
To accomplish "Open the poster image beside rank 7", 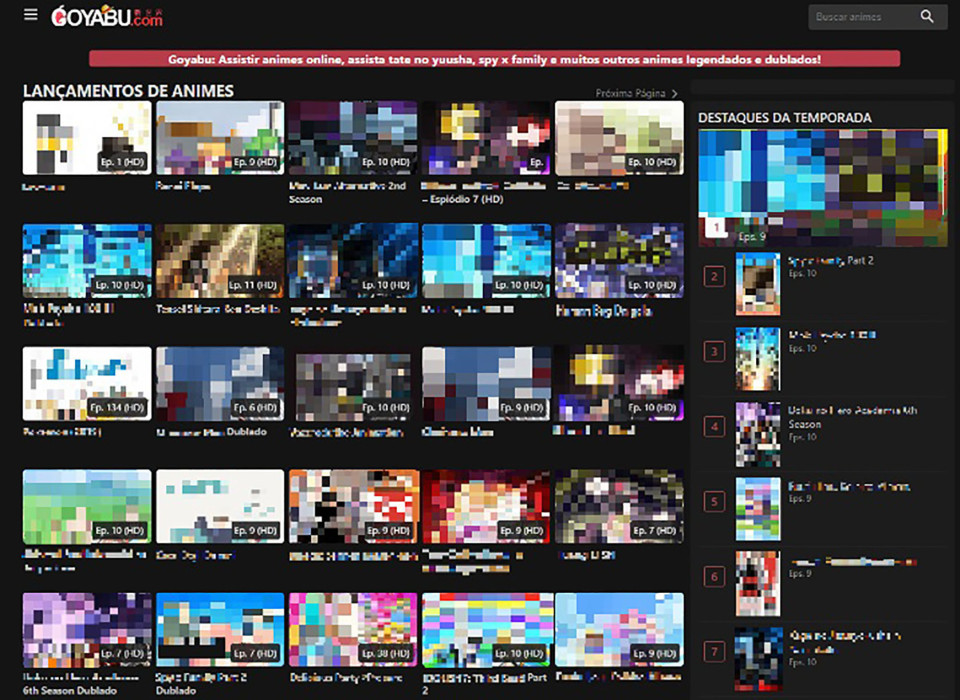I will (758, 659).
